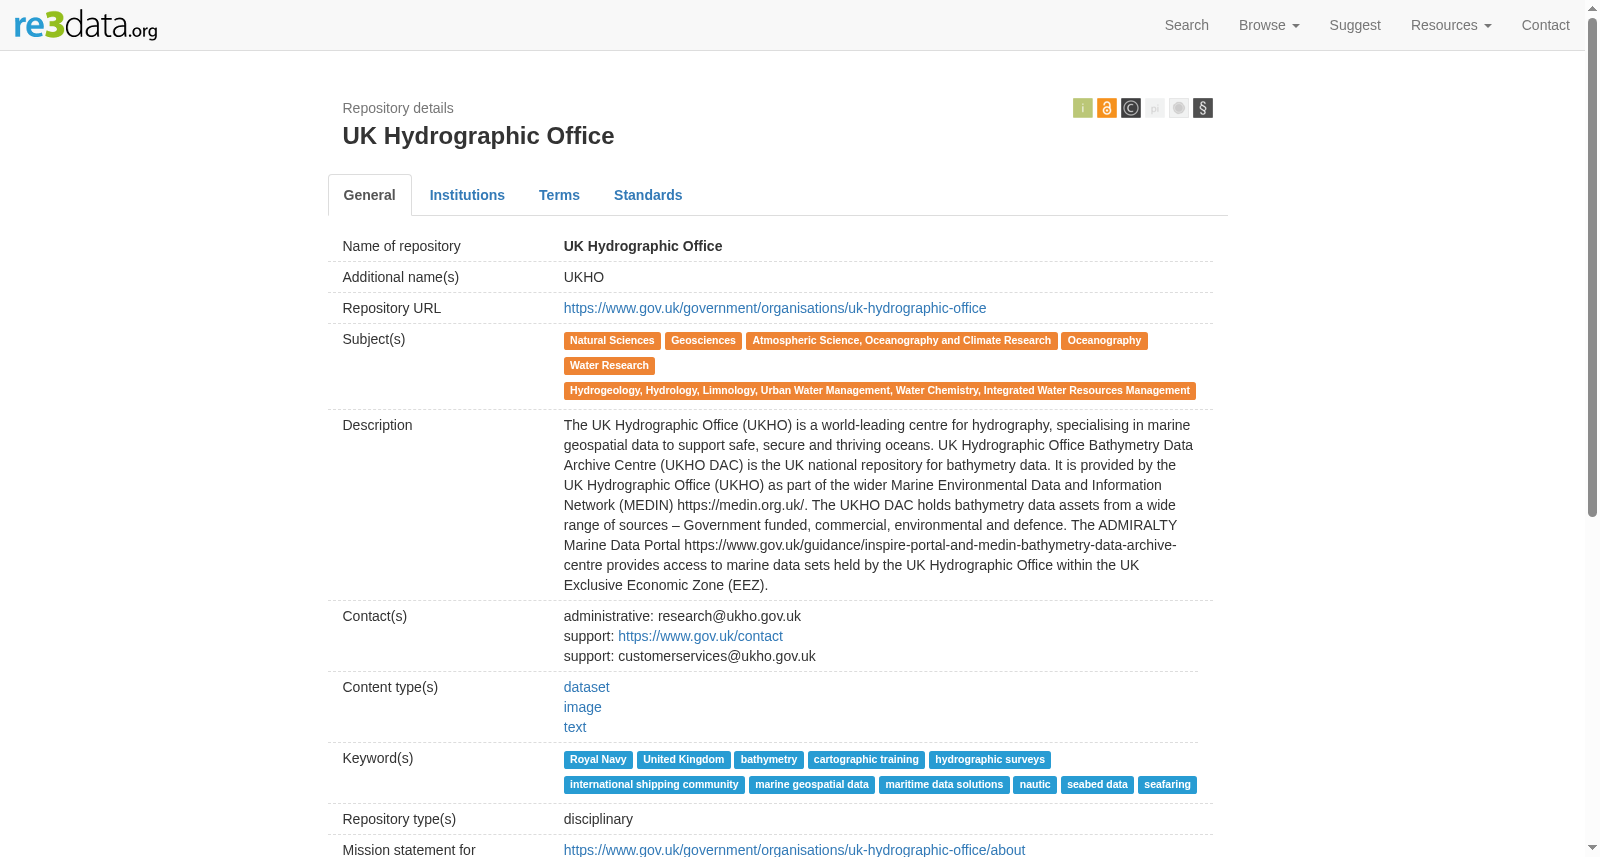Click the Description paragraph text
Viewport: 1600px width, 857px height.
click(878, 505)
